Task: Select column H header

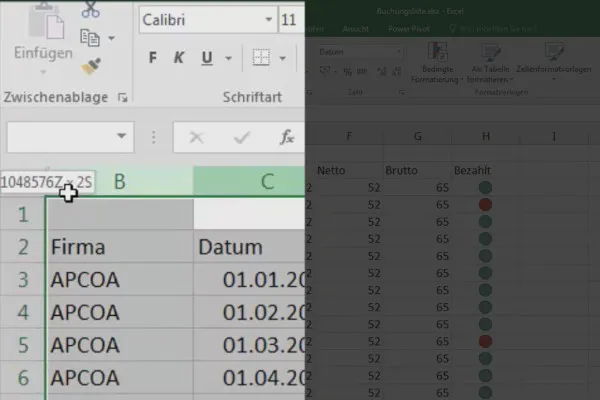Action: tap(486, 136)
